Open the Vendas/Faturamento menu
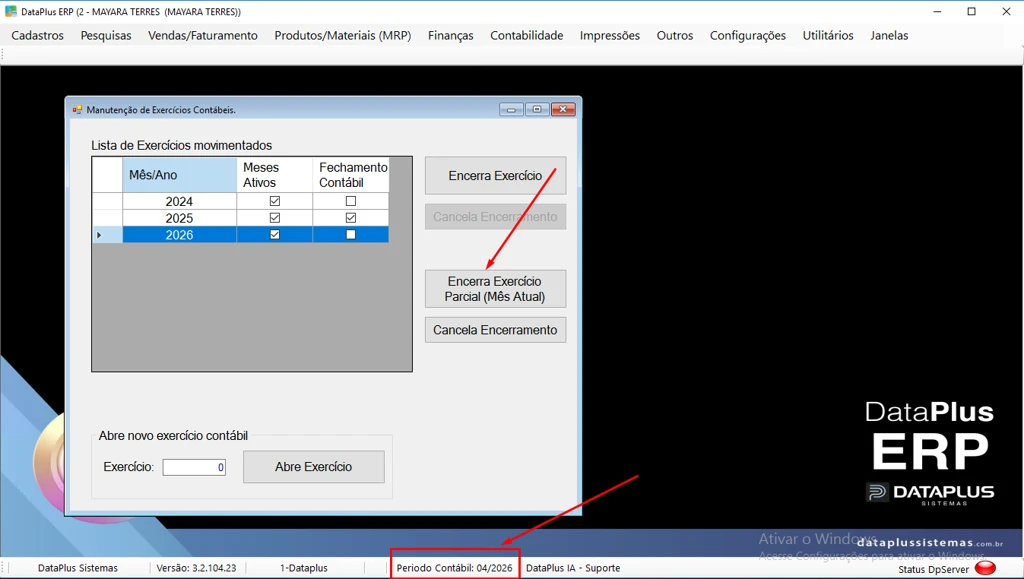 [202, 35]
